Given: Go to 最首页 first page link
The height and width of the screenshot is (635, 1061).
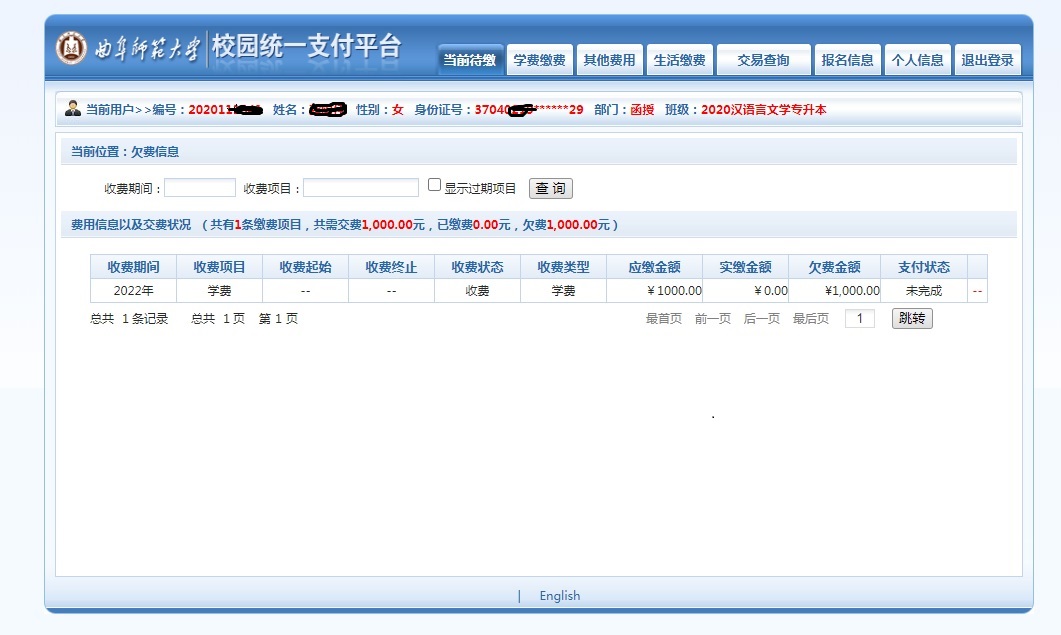Looking at the screenshot, I should pos(664,319).
